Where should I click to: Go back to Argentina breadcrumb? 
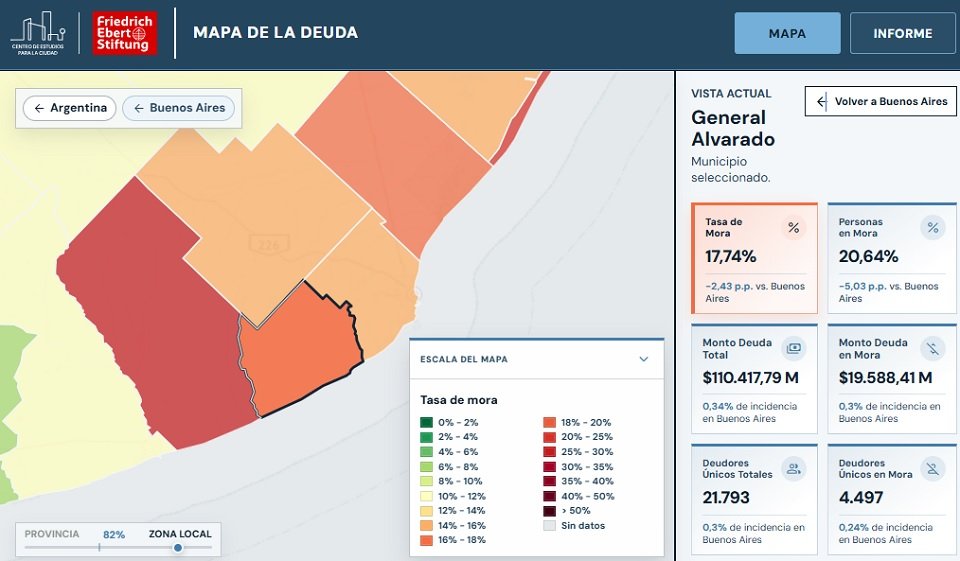coord(69,108)
